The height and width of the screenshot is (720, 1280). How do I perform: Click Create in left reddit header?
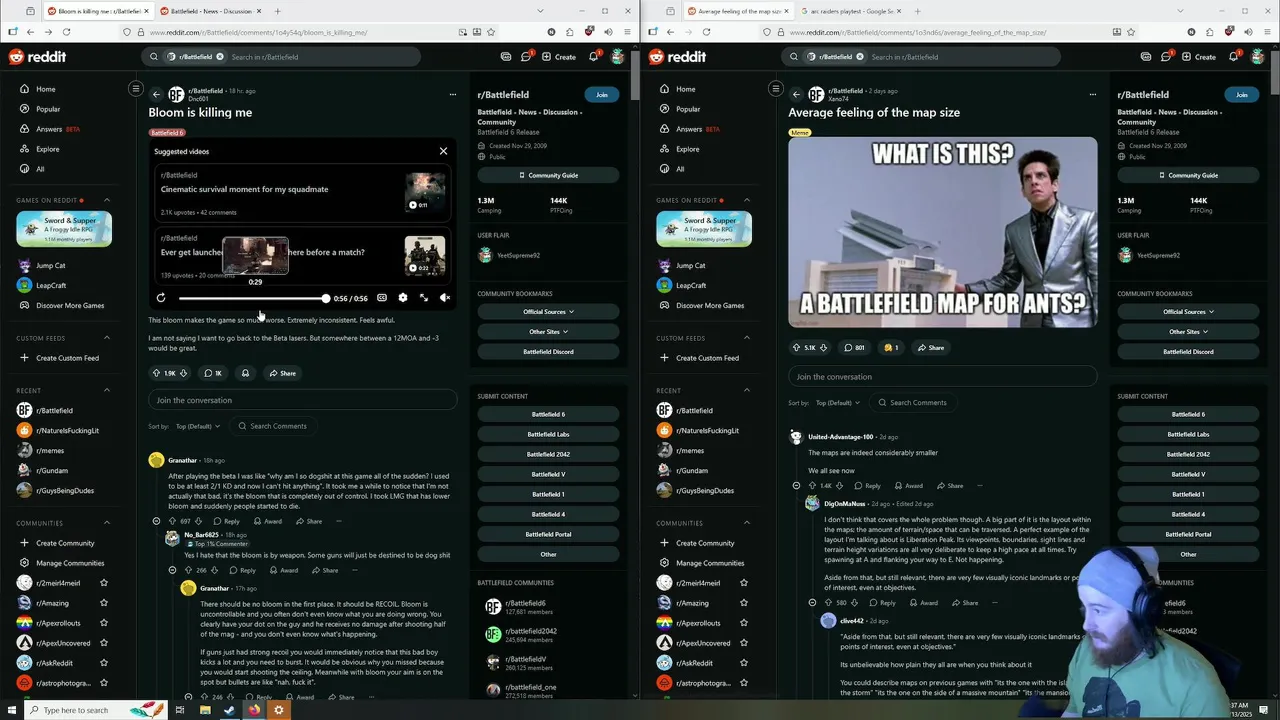(559, 57)
